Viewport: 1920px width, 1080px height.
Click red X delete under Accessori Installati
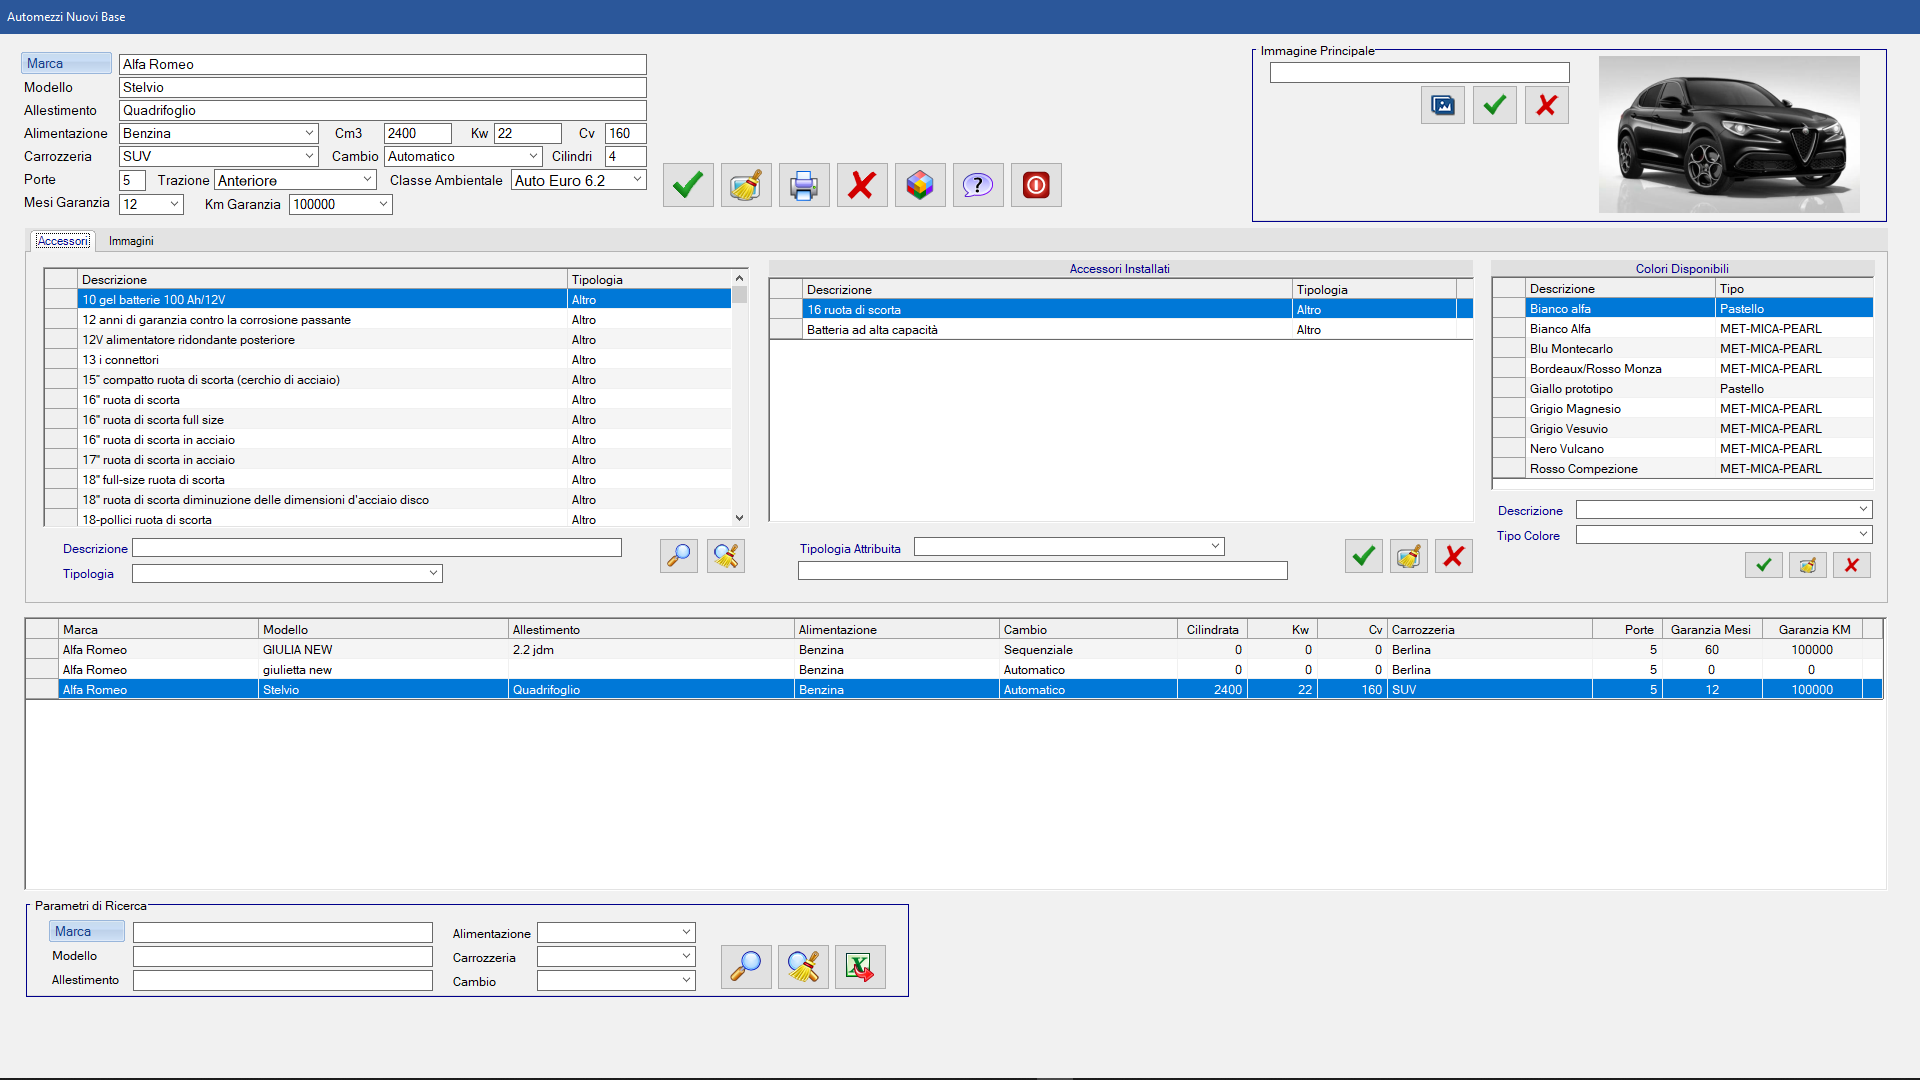[1454, 556]
